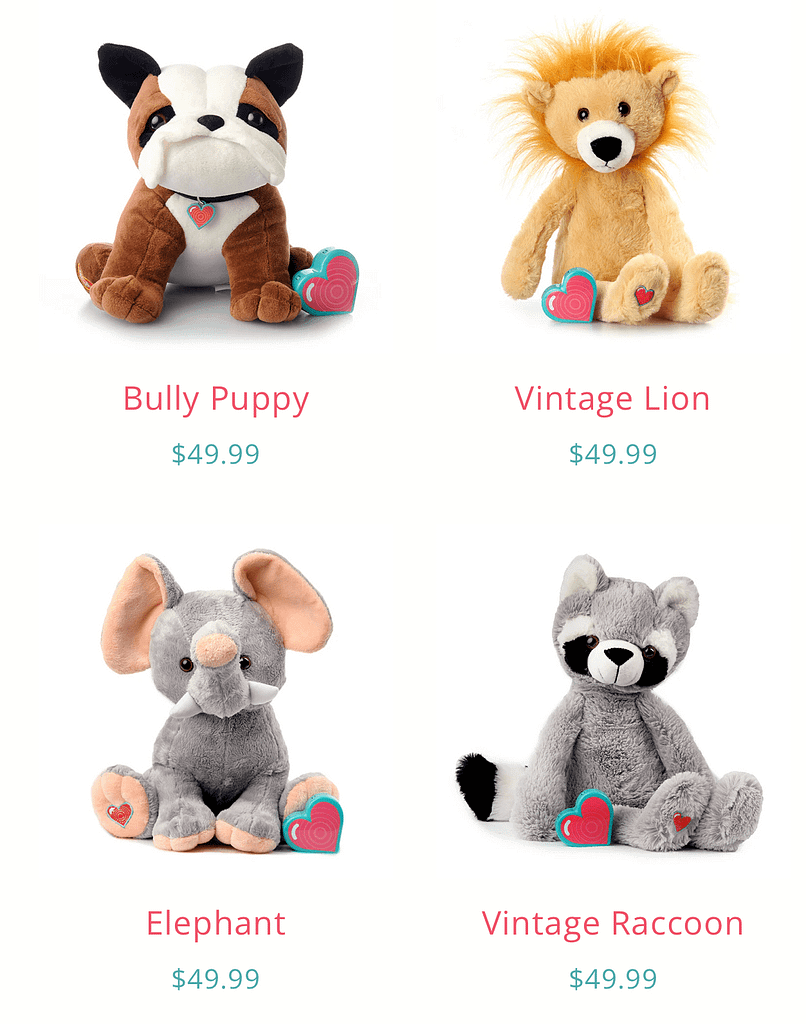This screenshot has width=806, height=1024.
Task: Click the heart recorder beside Vintage Lion
Action: point(570,296)
